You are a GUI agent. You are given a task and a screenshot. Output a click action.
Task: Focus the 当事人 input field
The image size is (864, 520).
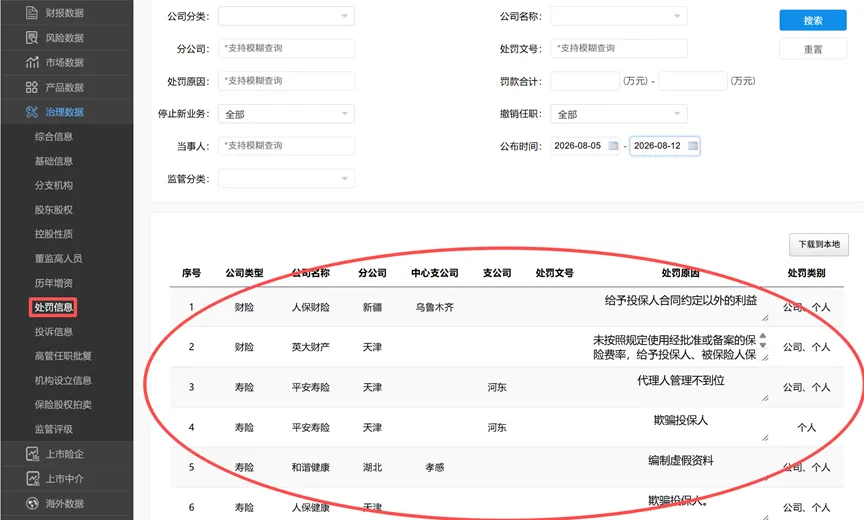(x=286, y=146)
